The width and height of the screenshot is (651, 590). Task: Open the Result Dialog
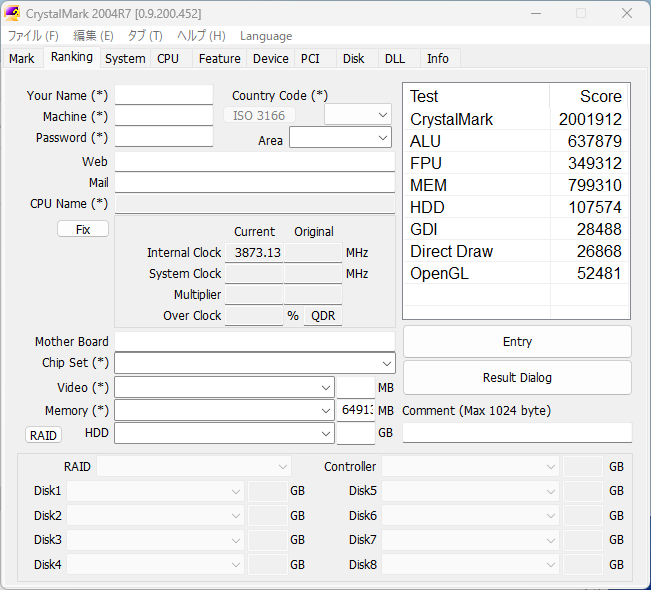pyautogui.click(x=517, y=377)
